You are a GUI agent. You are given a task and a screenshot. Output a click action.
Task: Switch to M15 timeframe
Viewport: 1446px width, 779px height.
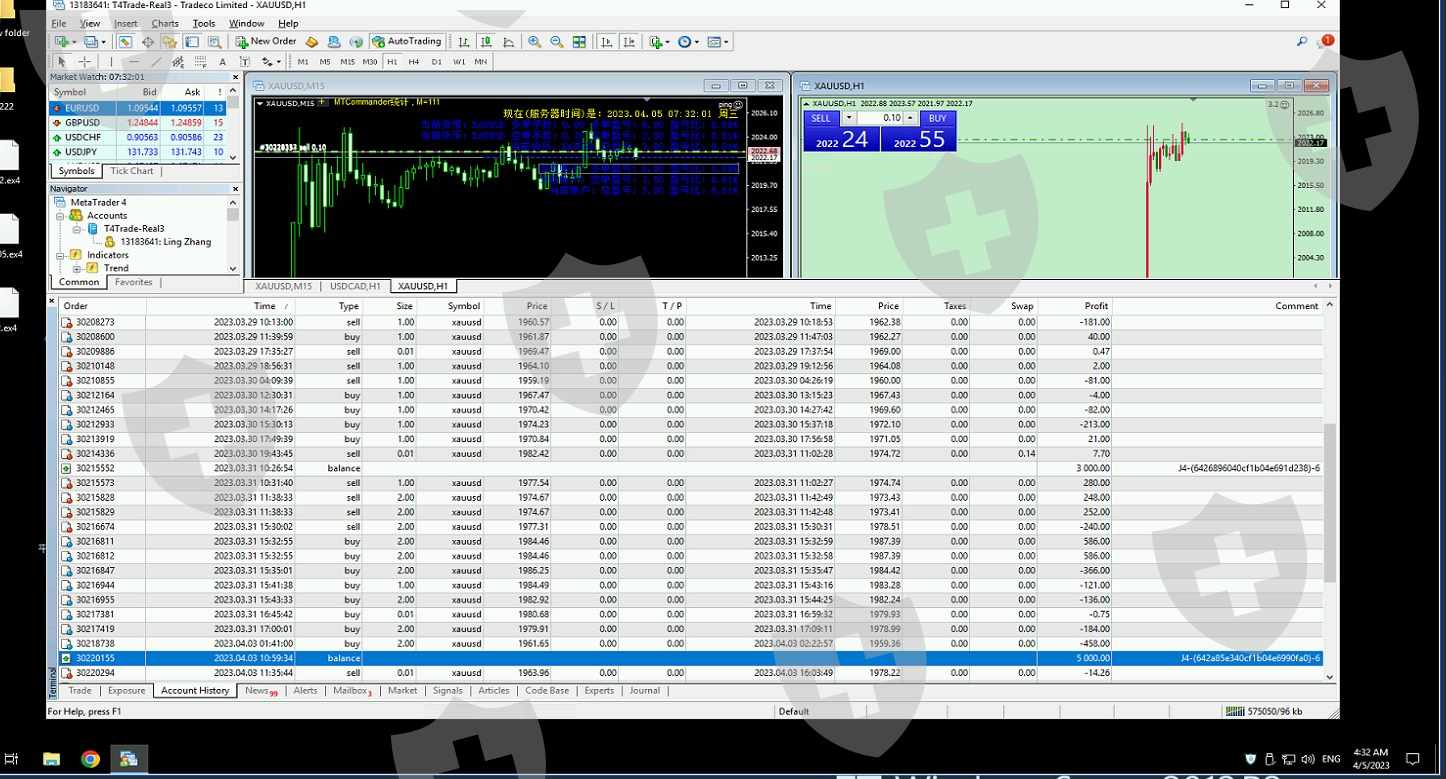[x=347, y=62]
